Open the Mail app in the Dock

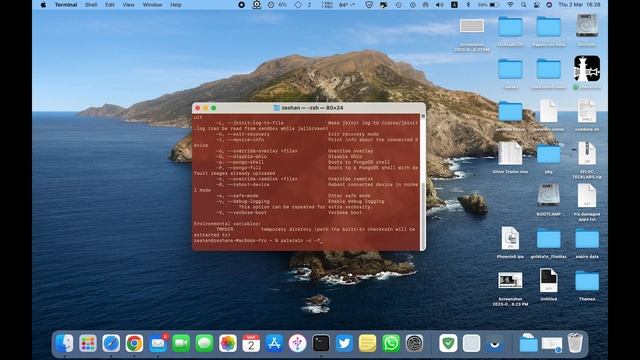pos(158,343)
